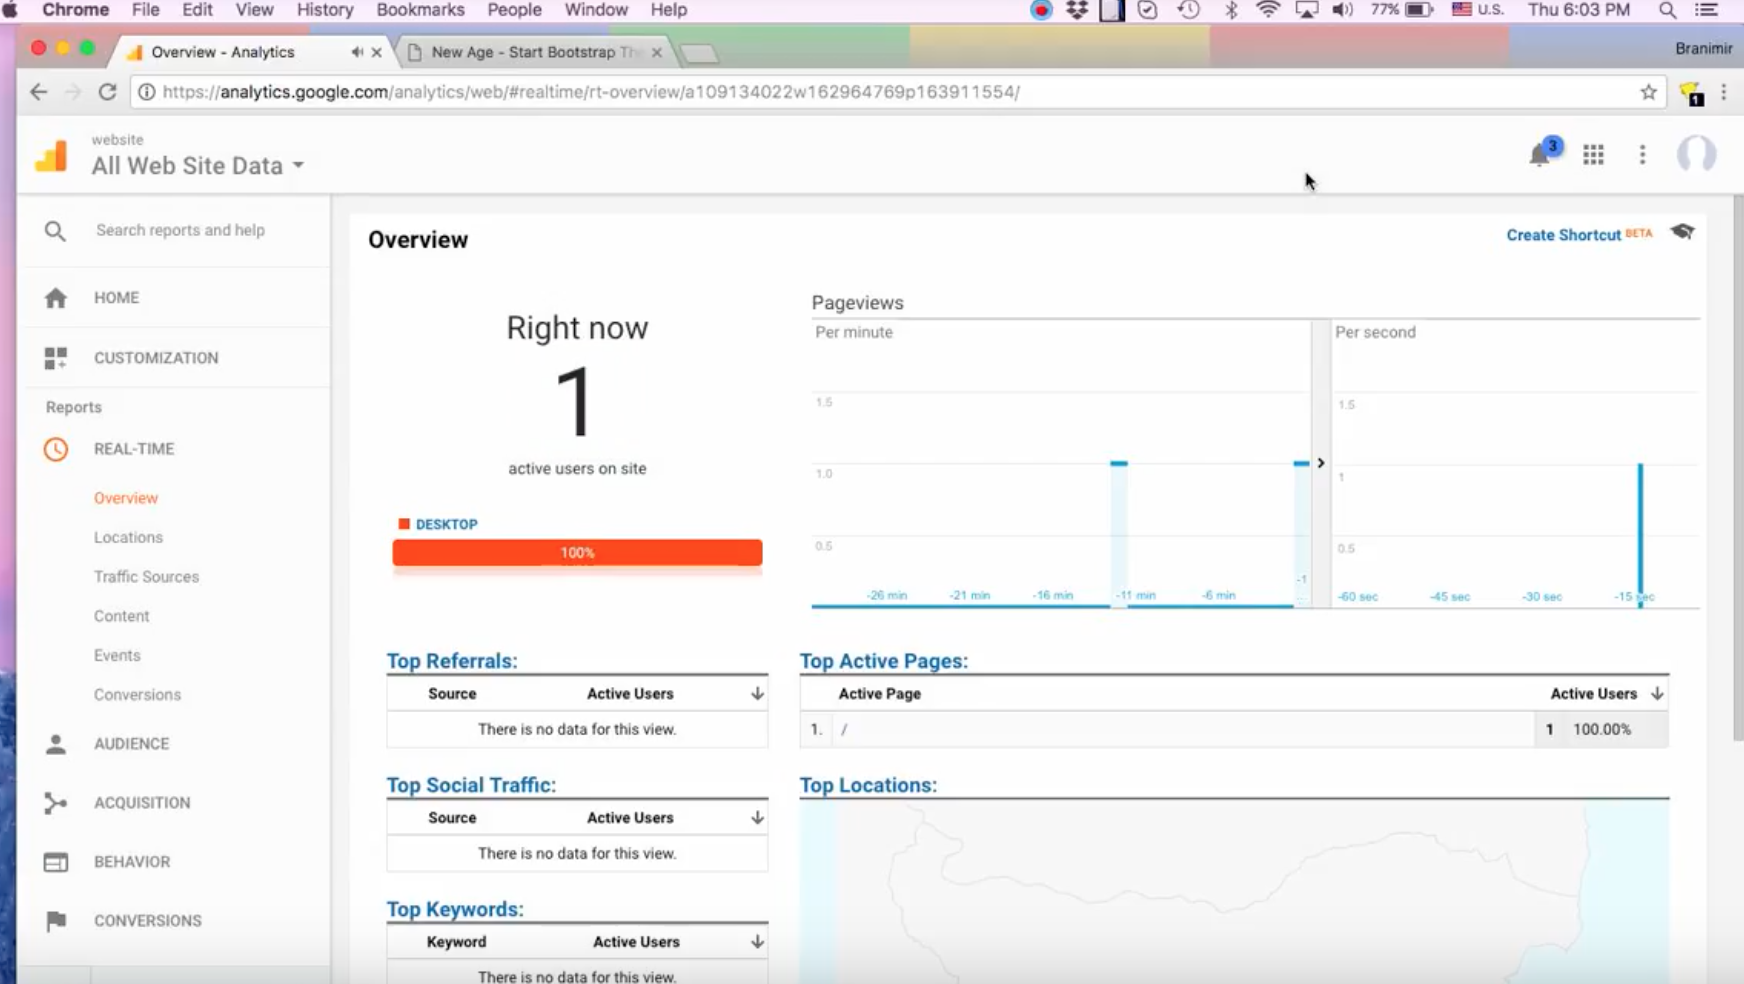Click the yellow extension icon in Chrome toolbar
The height and width of the screenshot is (984, 1744).
[1692, 94]
